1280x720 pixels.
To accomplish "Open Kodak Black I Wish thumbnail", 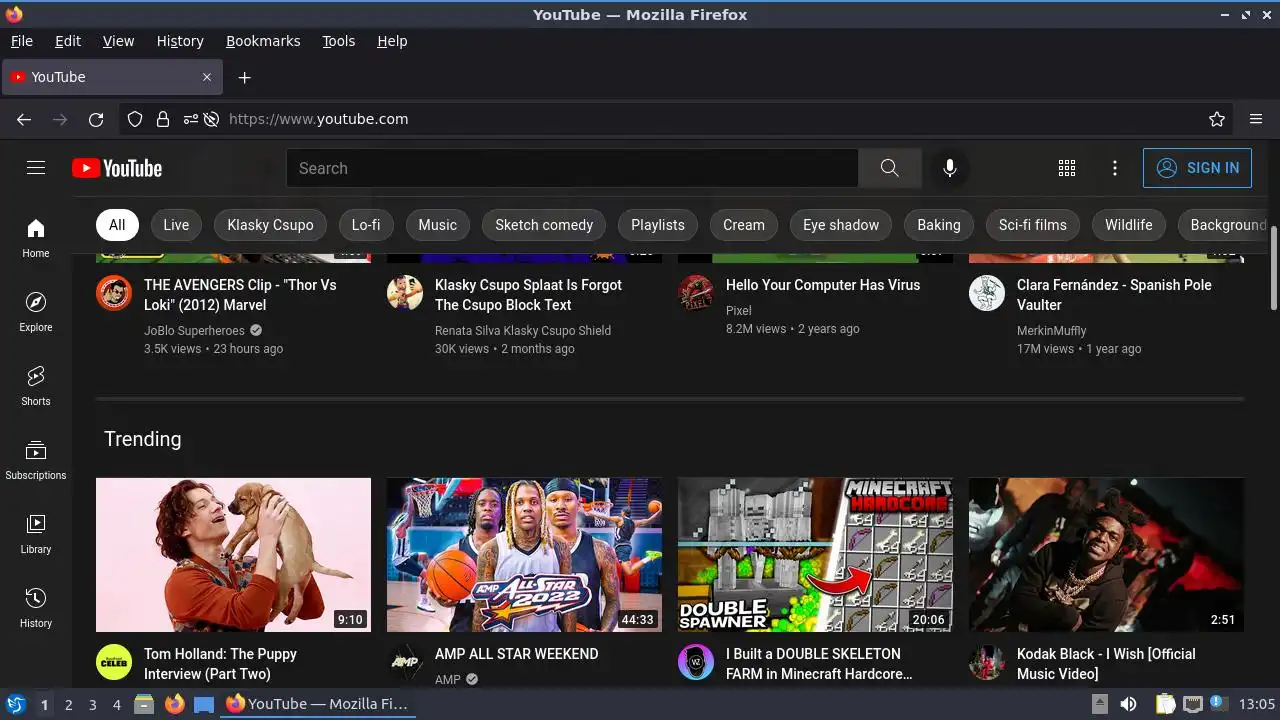I will tap(1106, 555).
